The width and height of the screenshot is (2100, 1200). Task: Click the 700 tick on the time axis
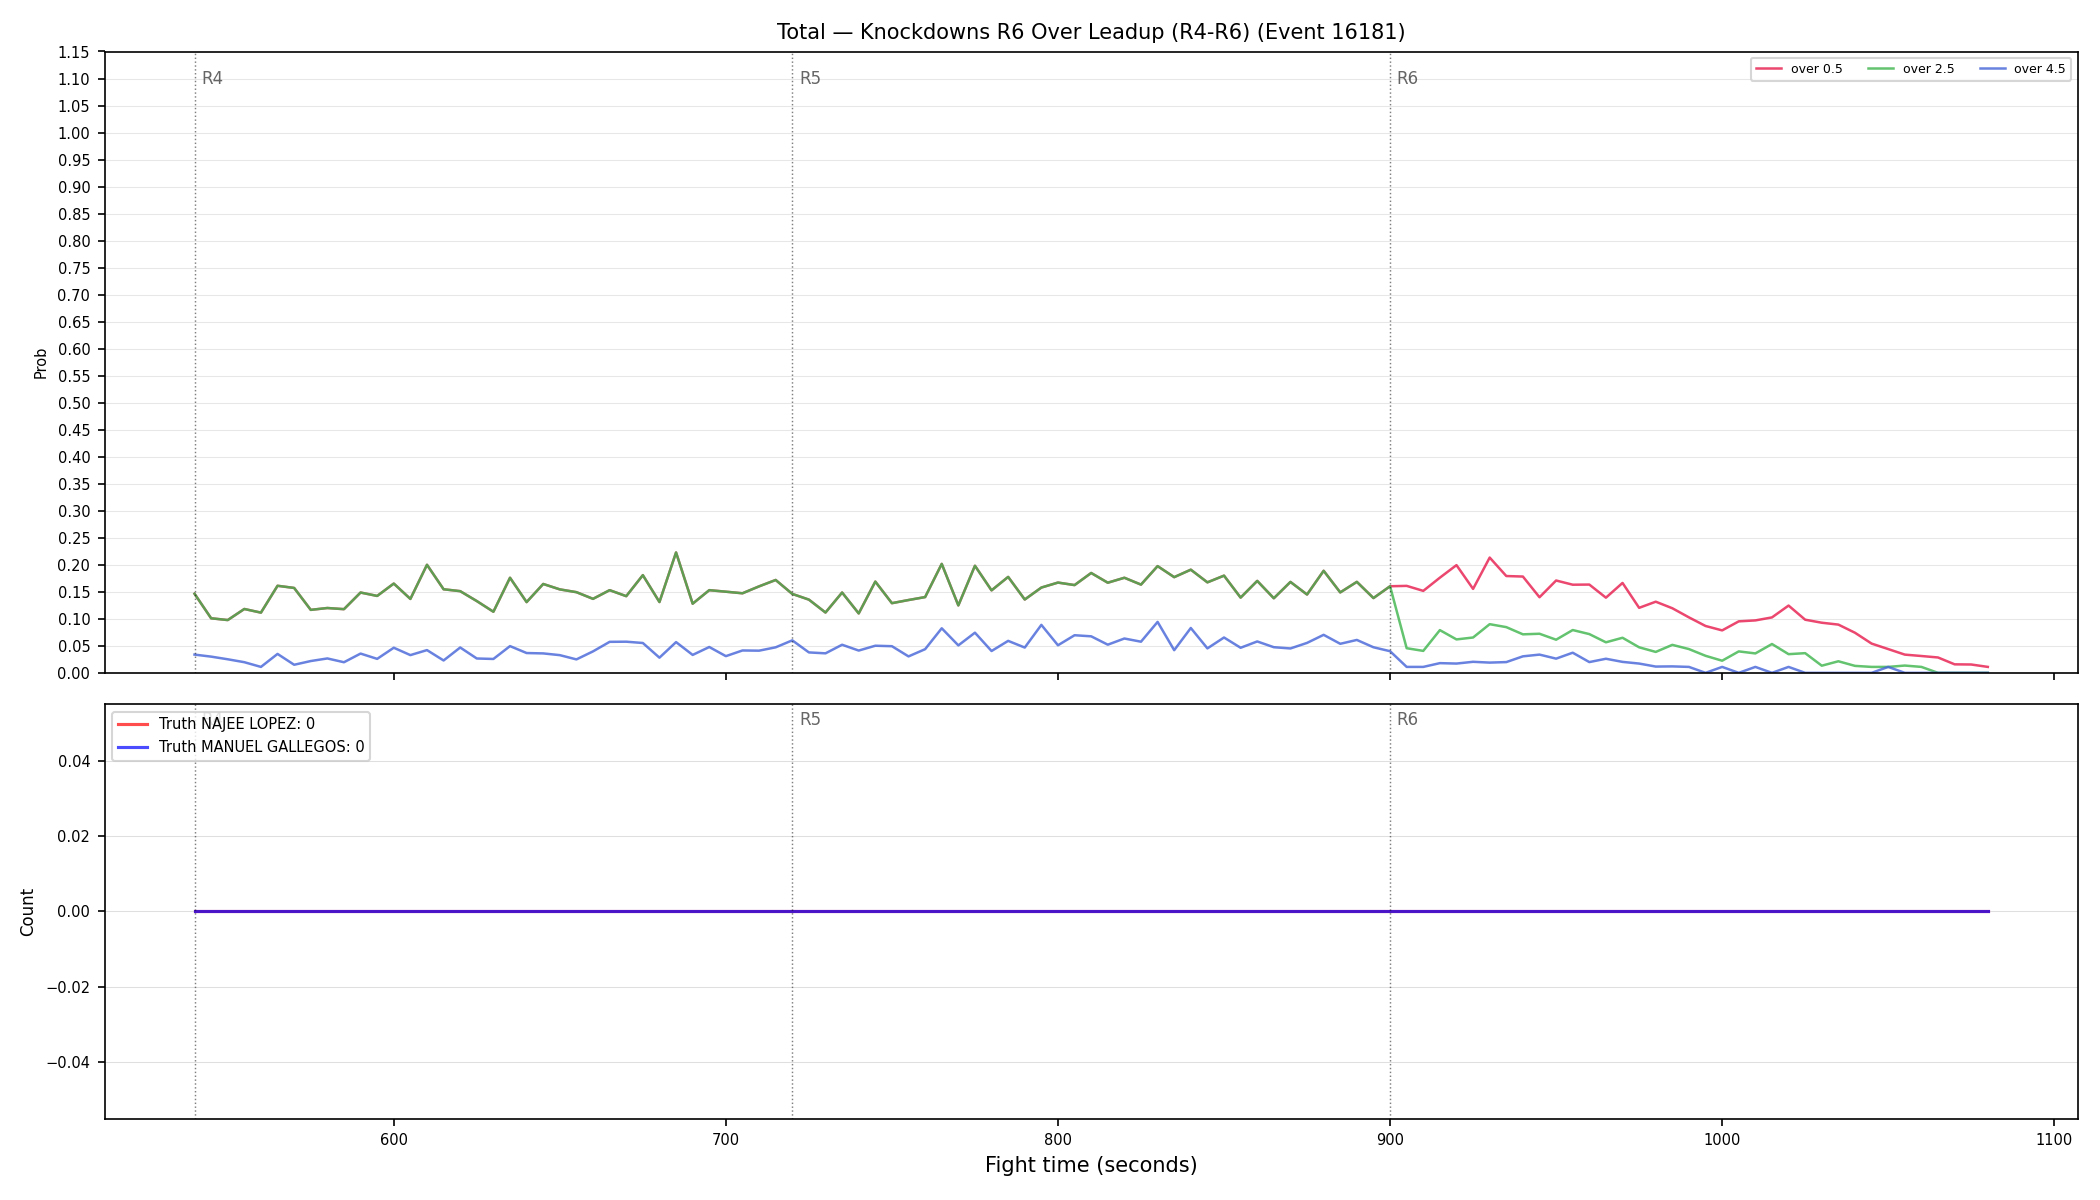pyautogui.click(x=726, y=1140)
